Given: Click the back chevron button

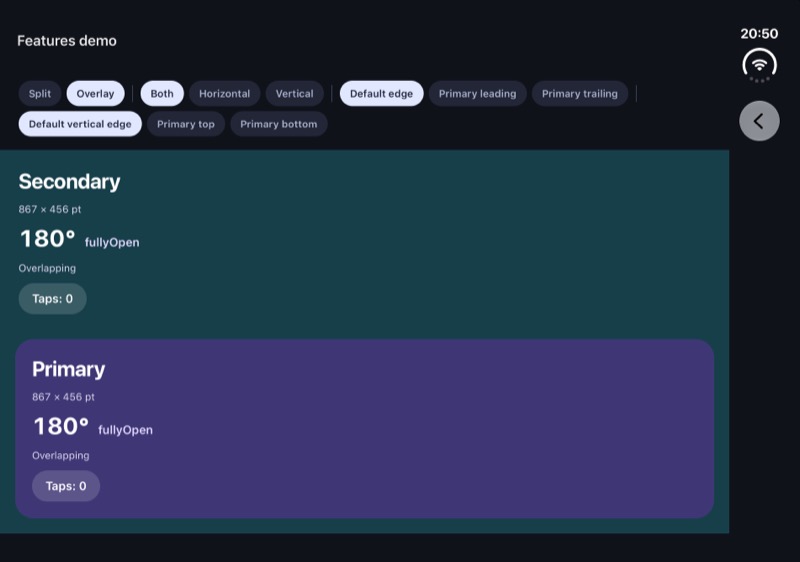Looking at the screenshot, I should point(759,121).
